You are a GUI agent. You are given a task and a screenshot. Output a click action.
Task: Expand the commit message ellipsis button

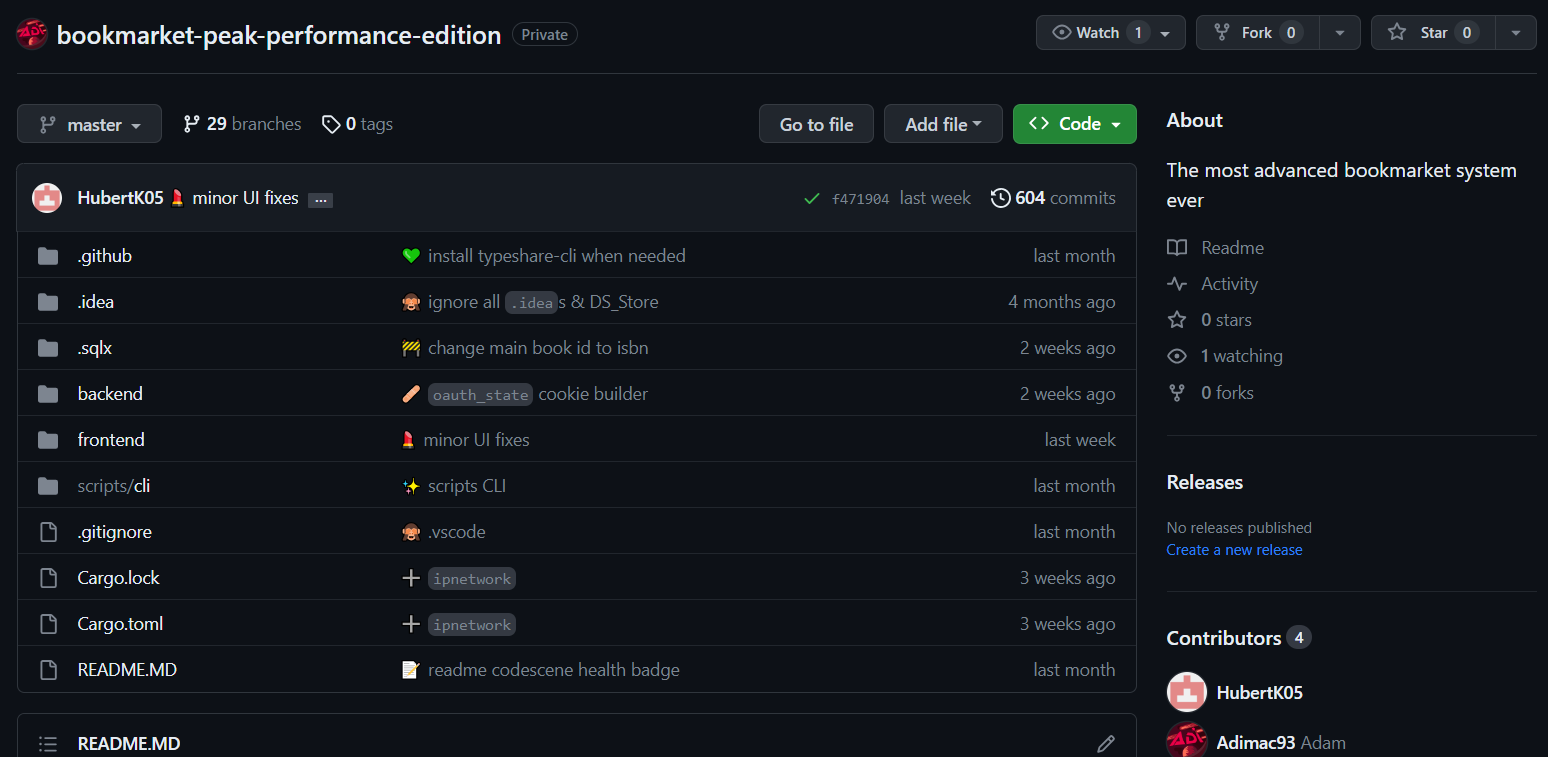point(320,199)
